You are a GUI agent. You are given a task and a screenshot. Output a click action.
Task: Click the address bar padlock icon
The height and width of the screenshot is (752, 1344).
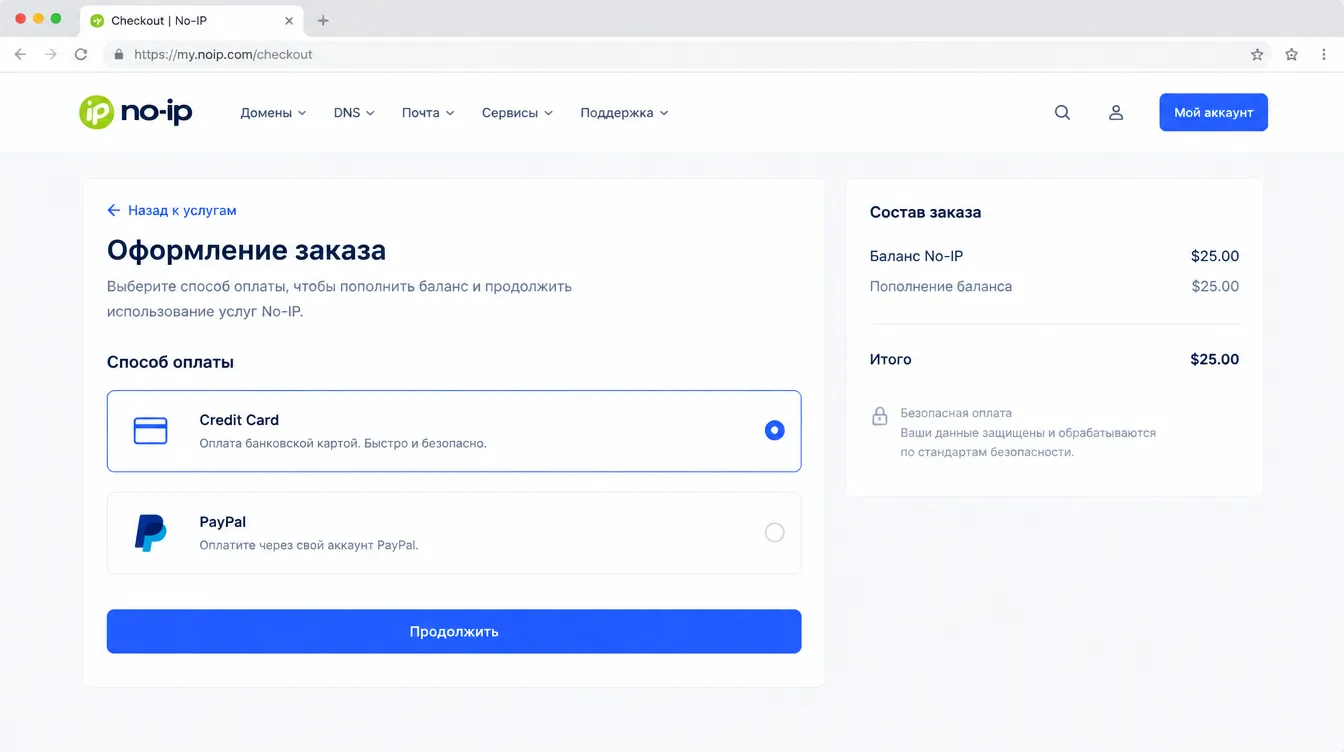point(118,55)
